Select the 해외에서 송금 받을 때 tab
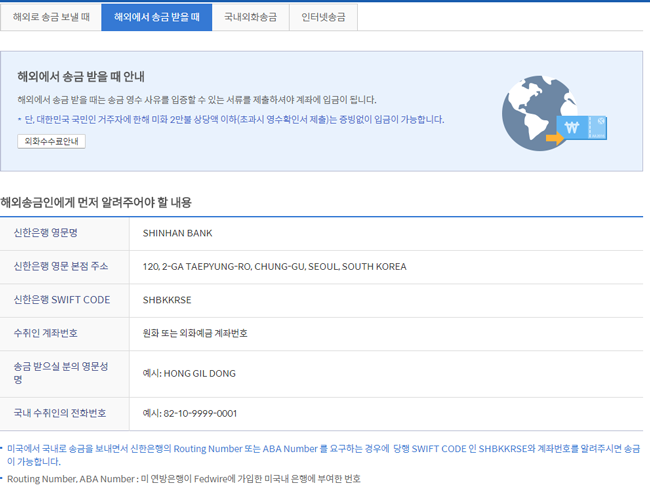This screenshot has height=497, width=650. click(157, 17)
